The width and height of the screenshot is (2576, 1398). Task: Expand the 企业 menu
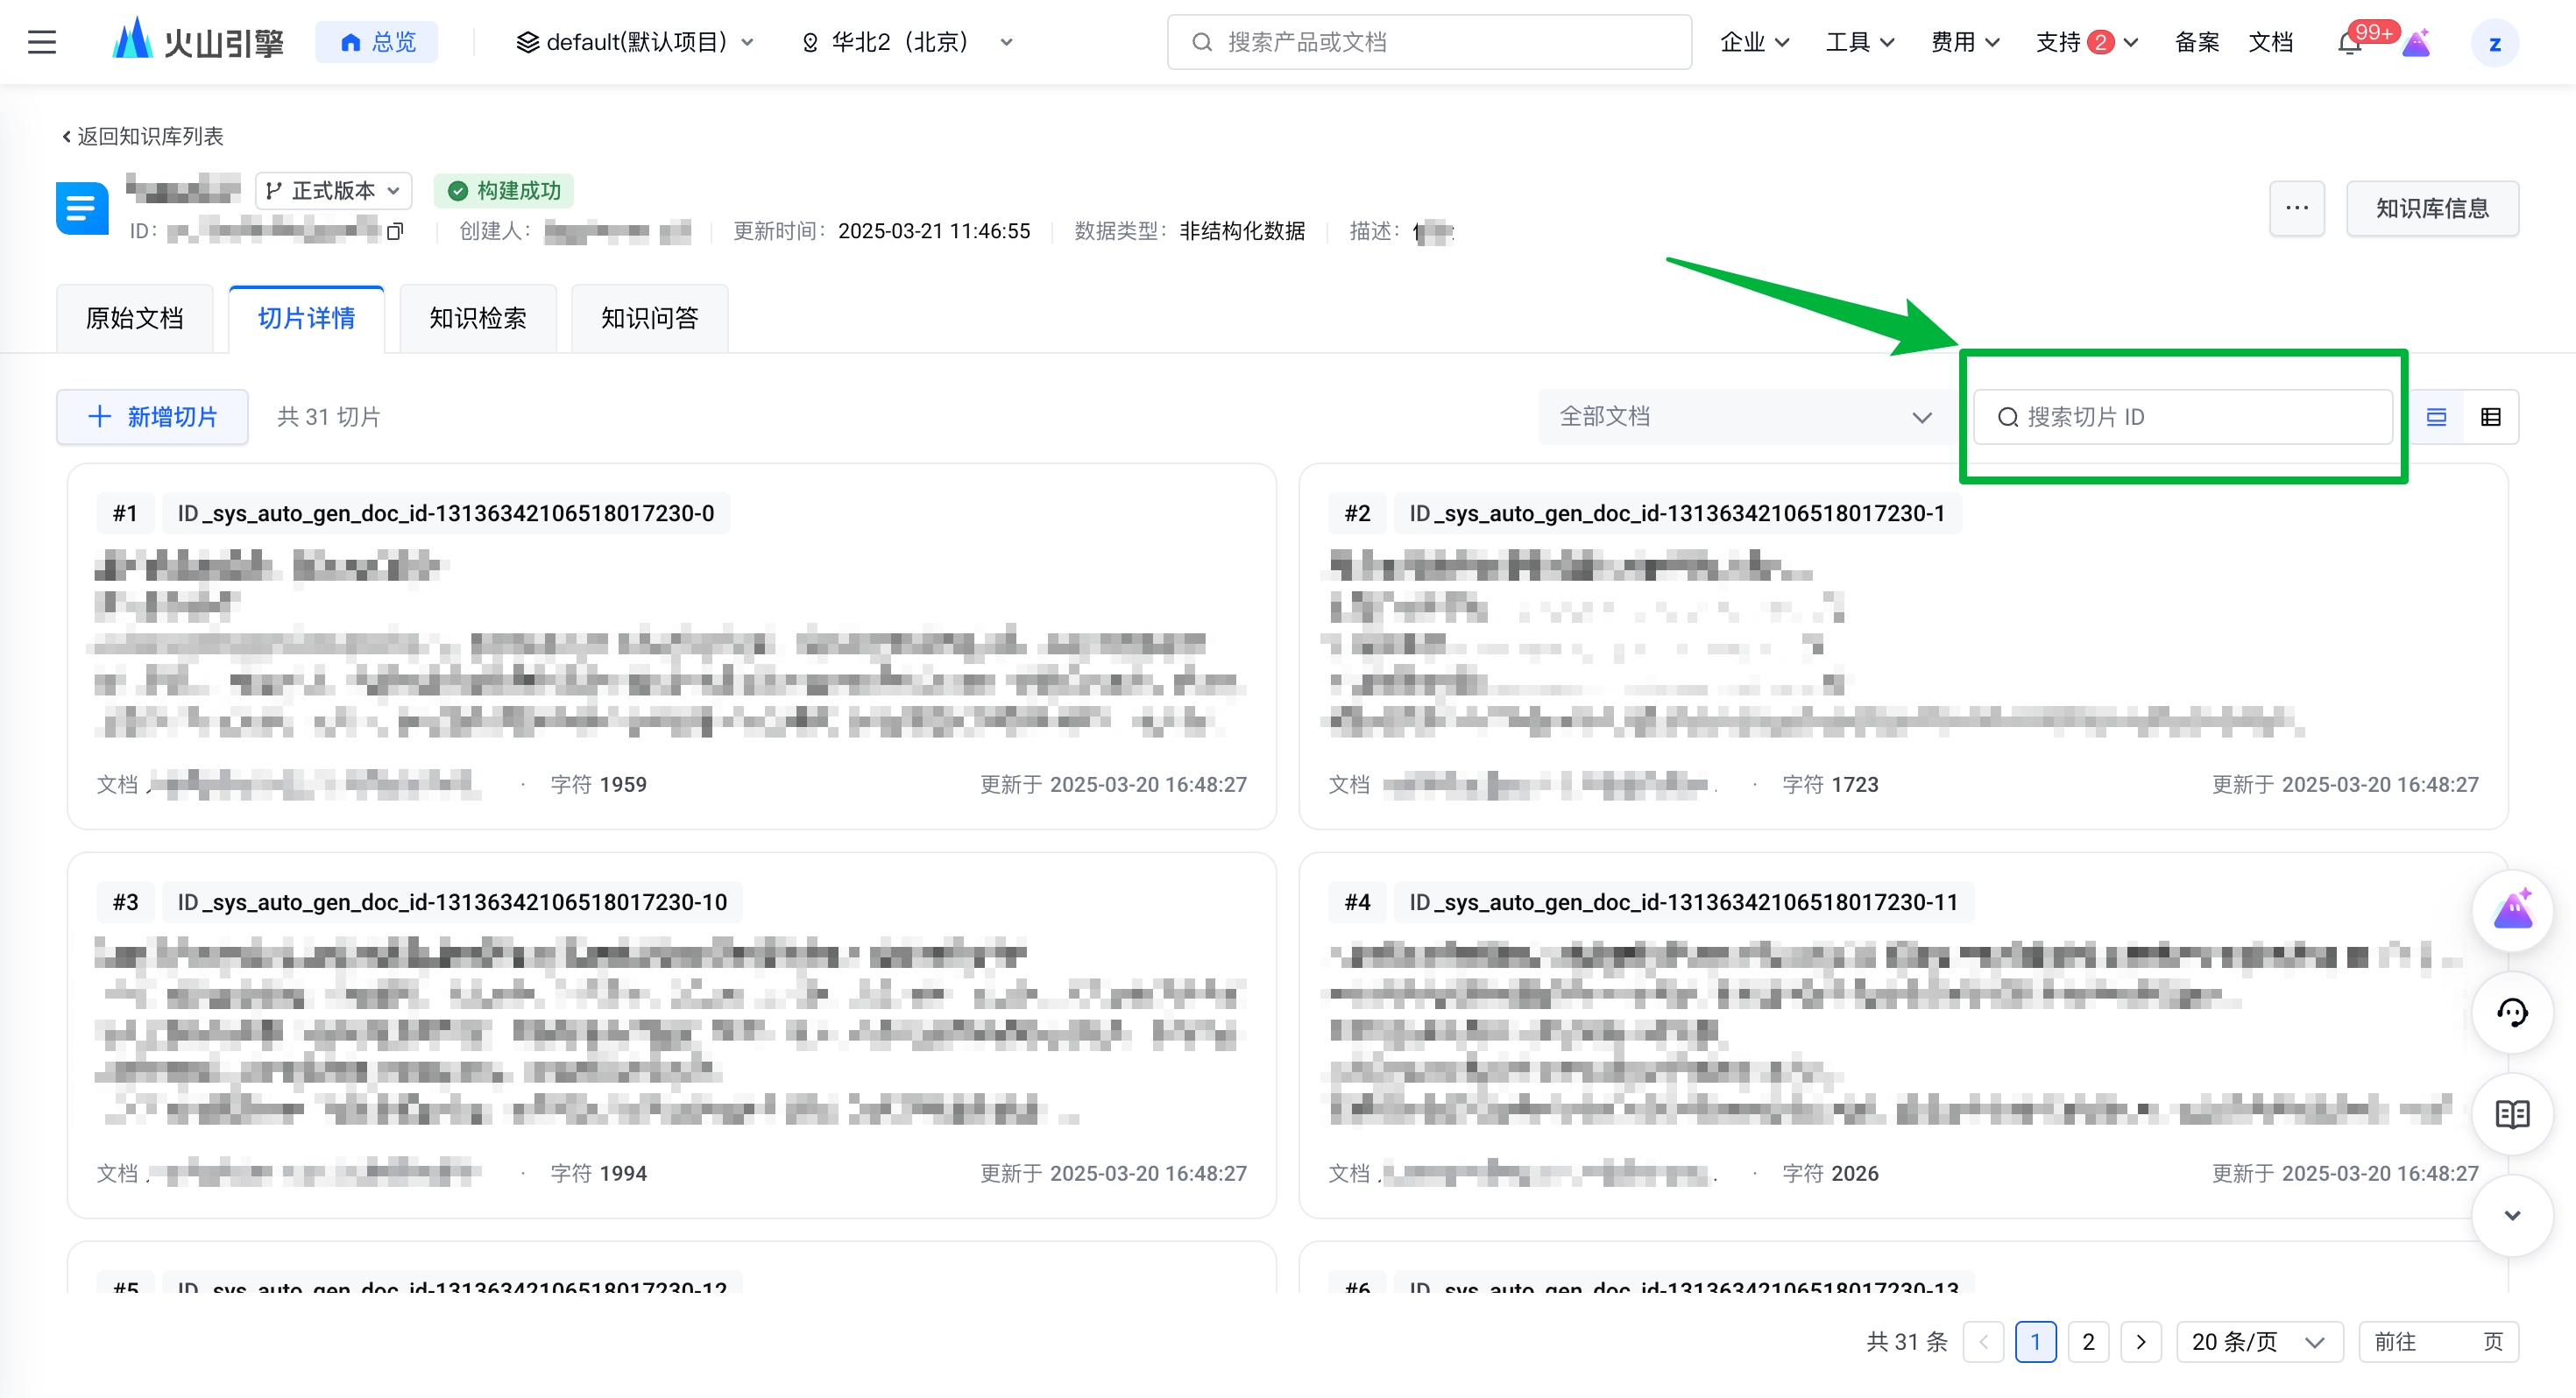pos(1754,42)
